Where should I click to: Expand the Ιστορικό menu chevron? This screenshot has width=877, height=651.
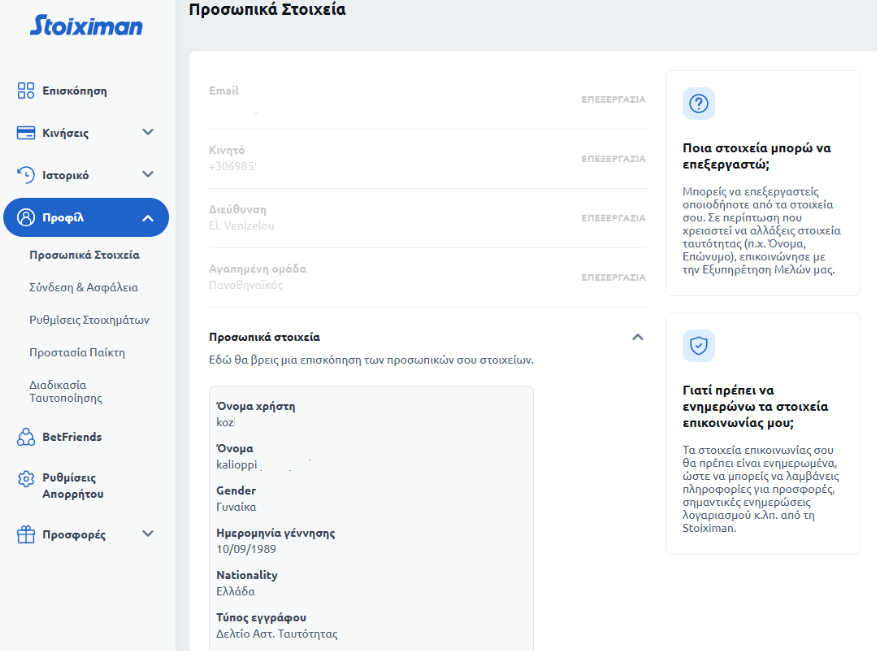pyautogui.click(x=148, y=174)
